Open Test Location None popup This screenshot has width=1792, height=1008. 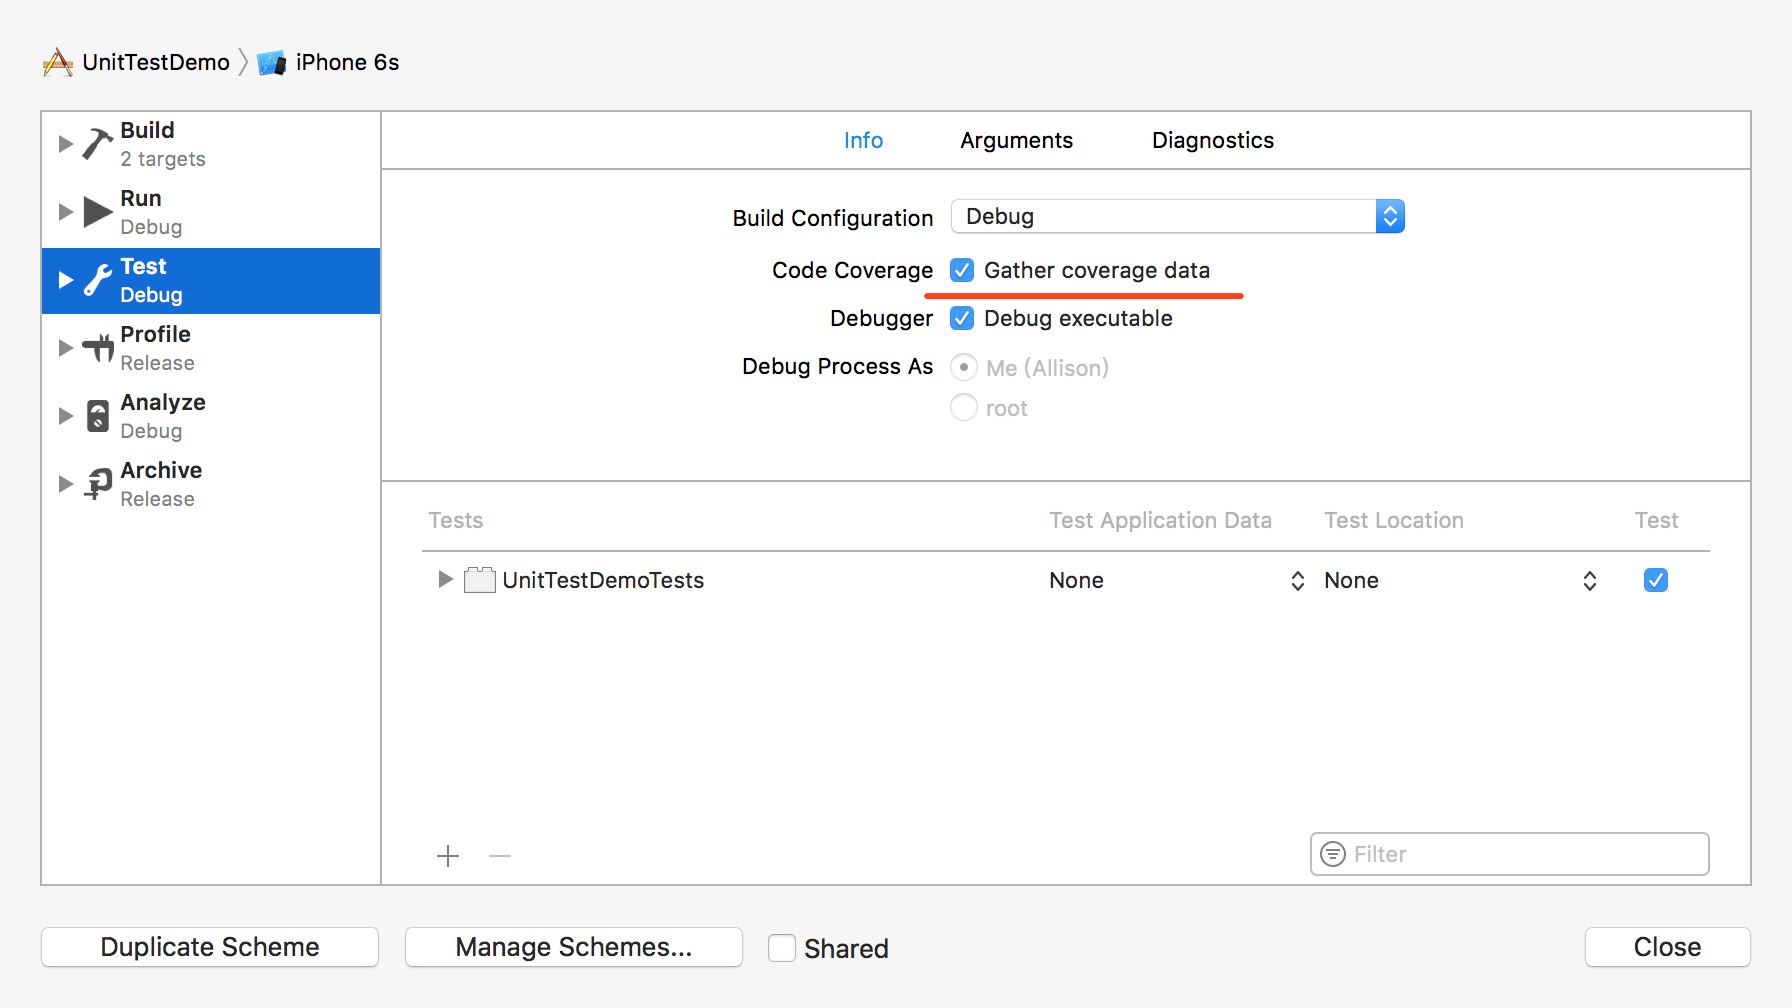pyautogui.click(x=1461, y=580)
